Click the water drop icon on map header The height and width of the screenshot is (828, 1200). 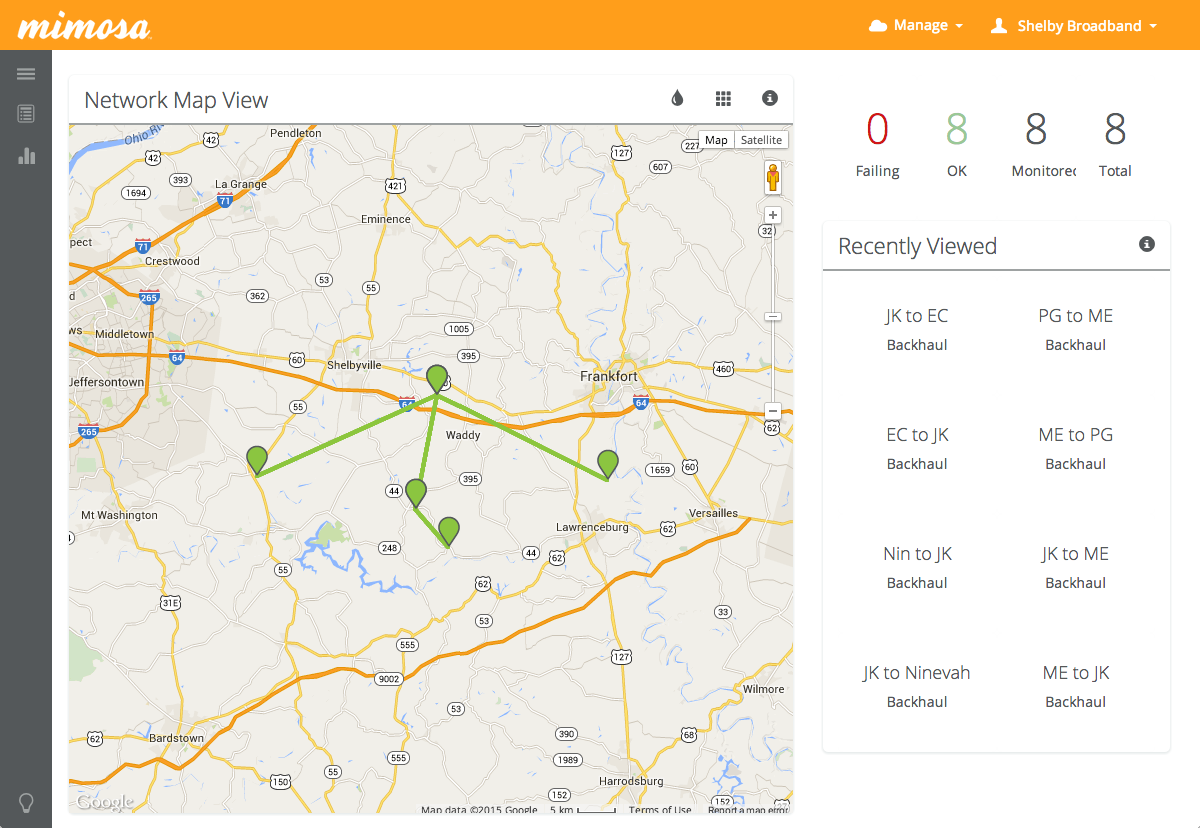point(677,98)
